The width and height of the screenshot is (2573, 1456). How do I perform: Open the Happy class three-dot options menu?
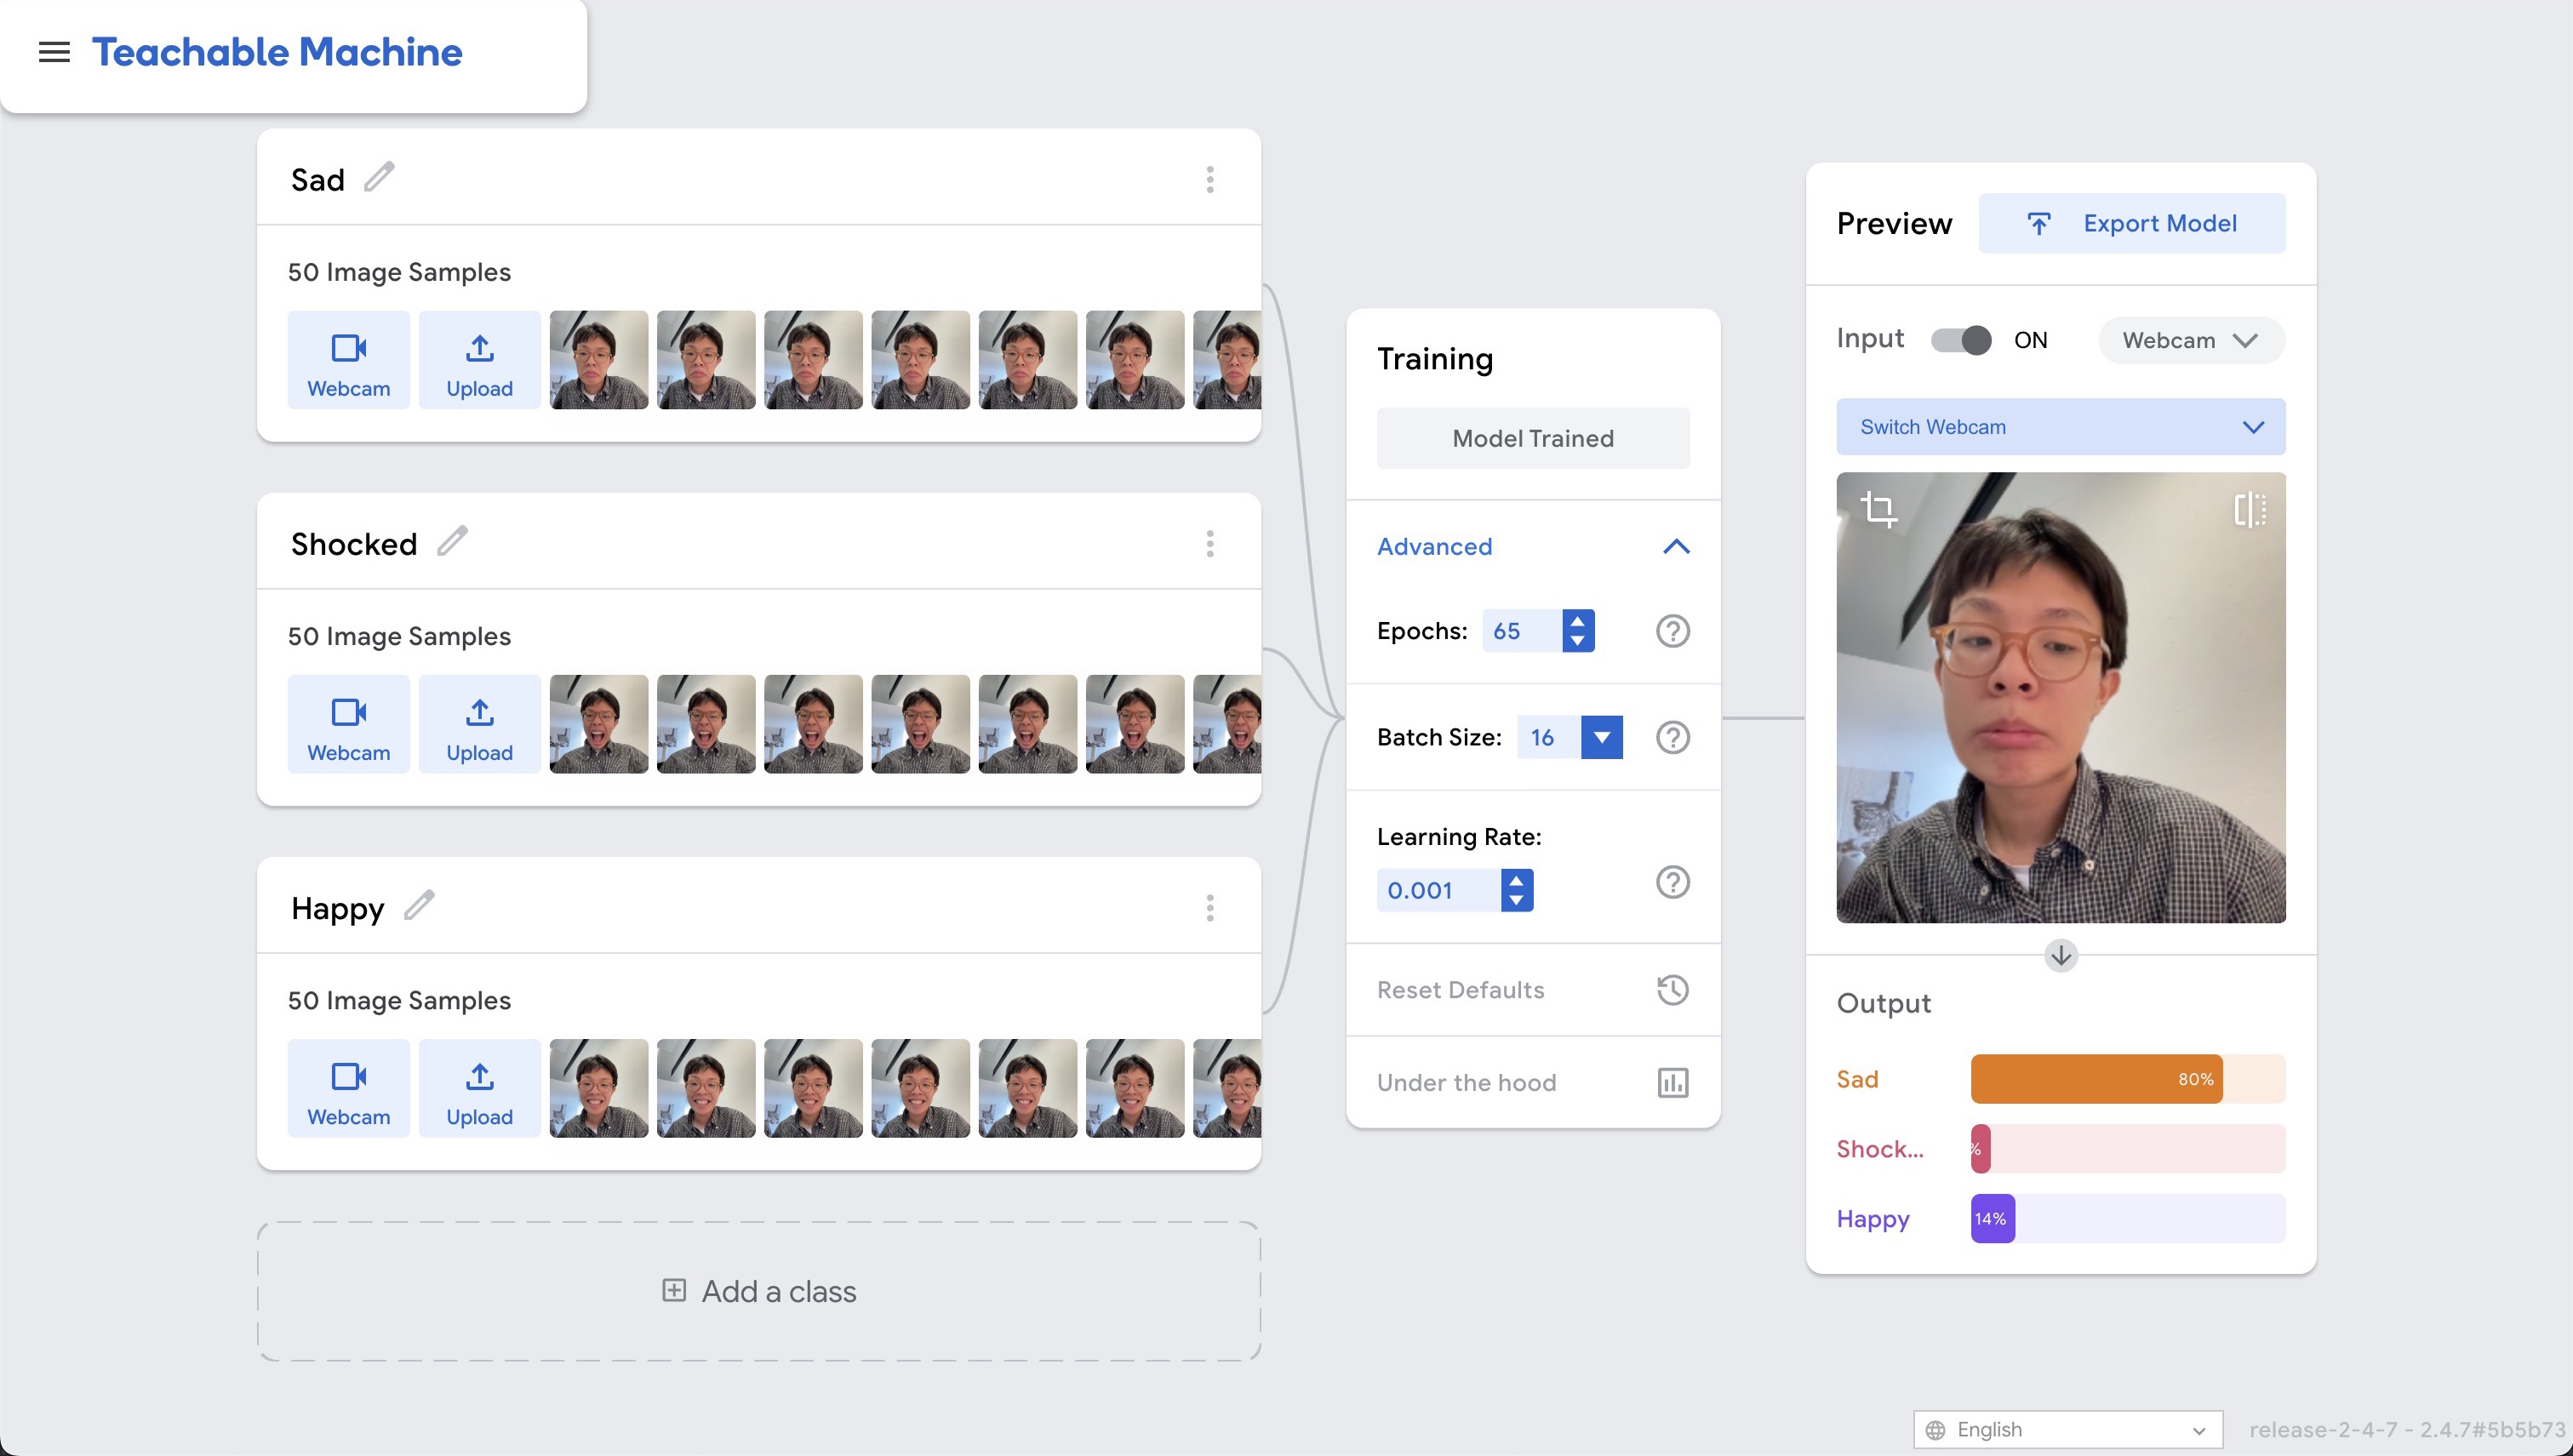(1210, 908)
